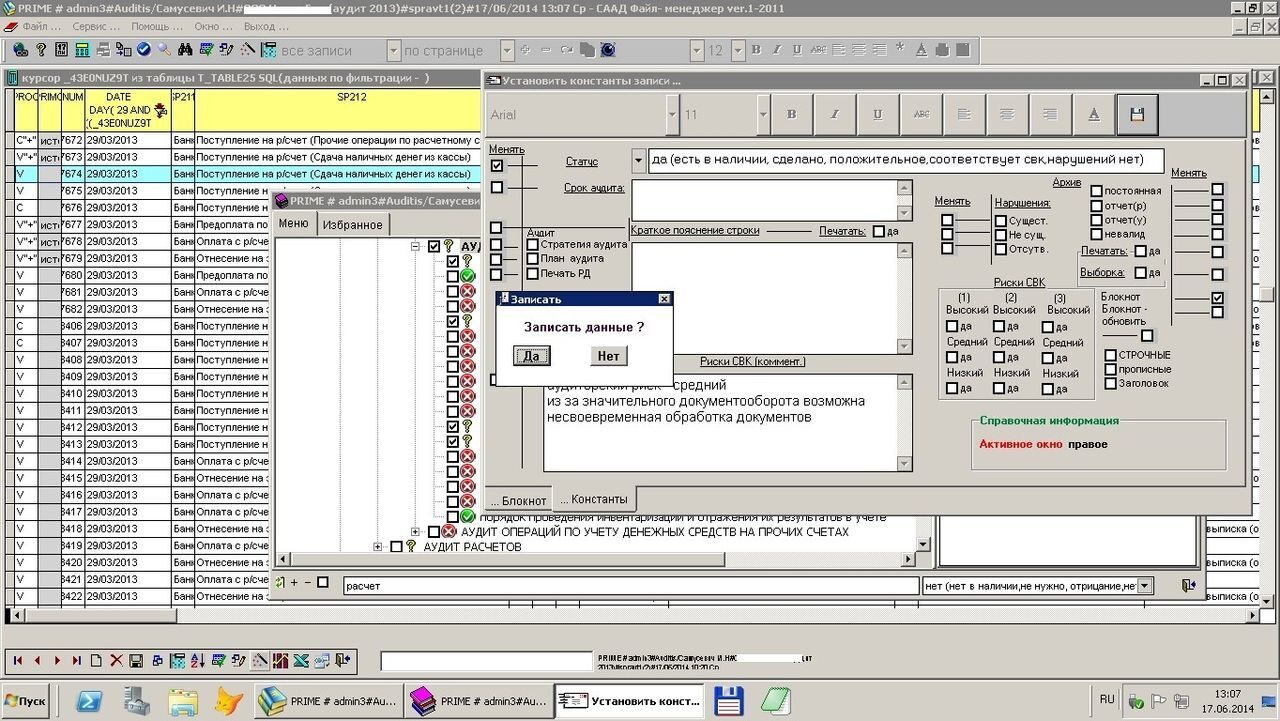Screen dimensions: 1280x721
Task: Click the save diskette icon in bottom toolbar
Action: [x=136, y=660]
